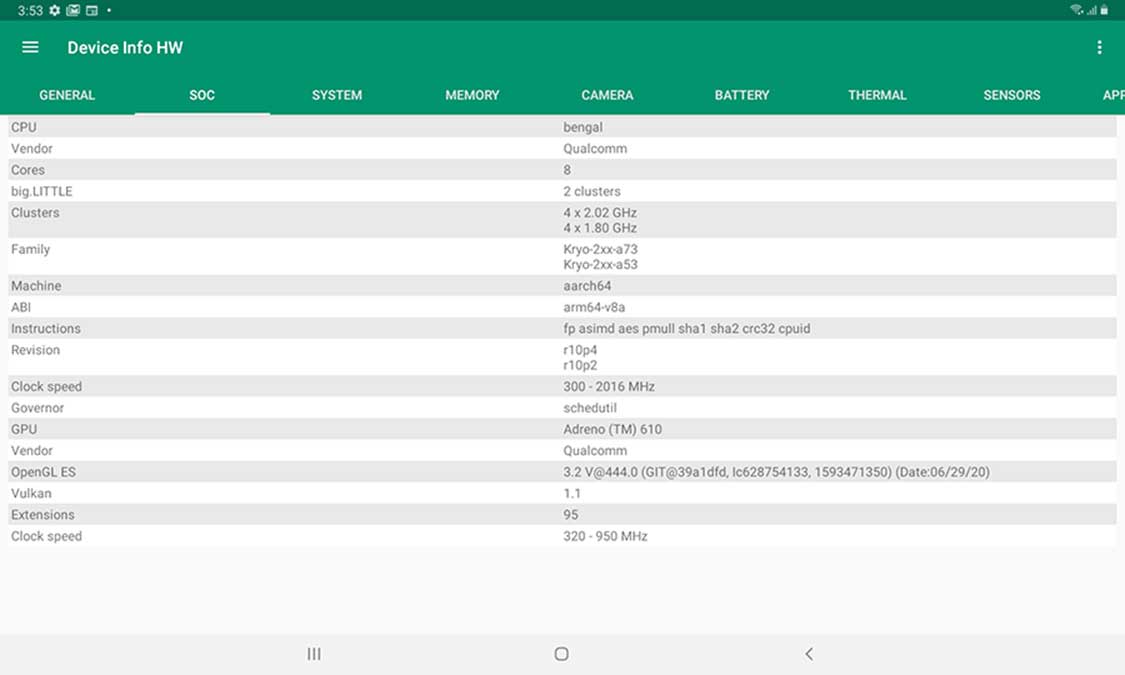The image size is (1125, 675).
Task: Tap the OpenGL ES version row
Action: click(562, 472)
